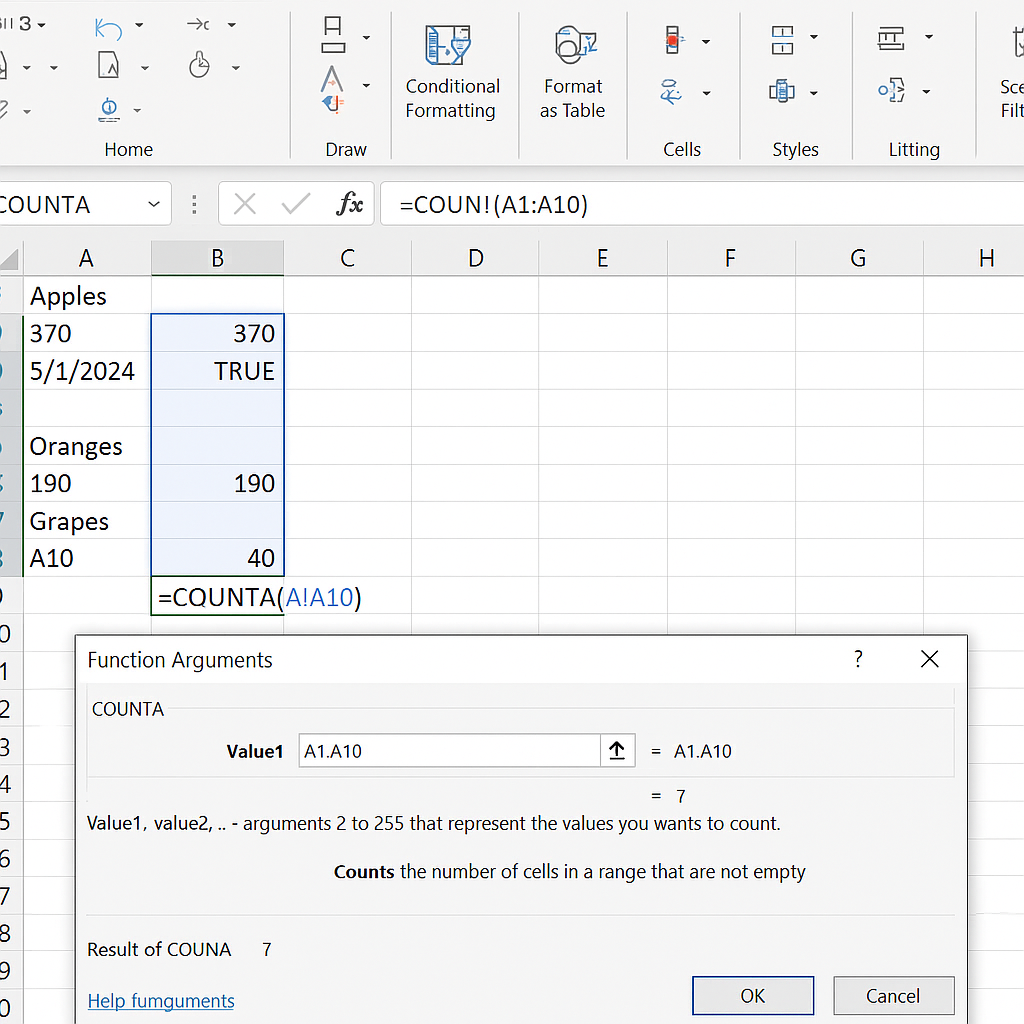Screen dimensions: 1024x1024
Task: Expand dropdown next to red cell icon
Action: [706, 42]
